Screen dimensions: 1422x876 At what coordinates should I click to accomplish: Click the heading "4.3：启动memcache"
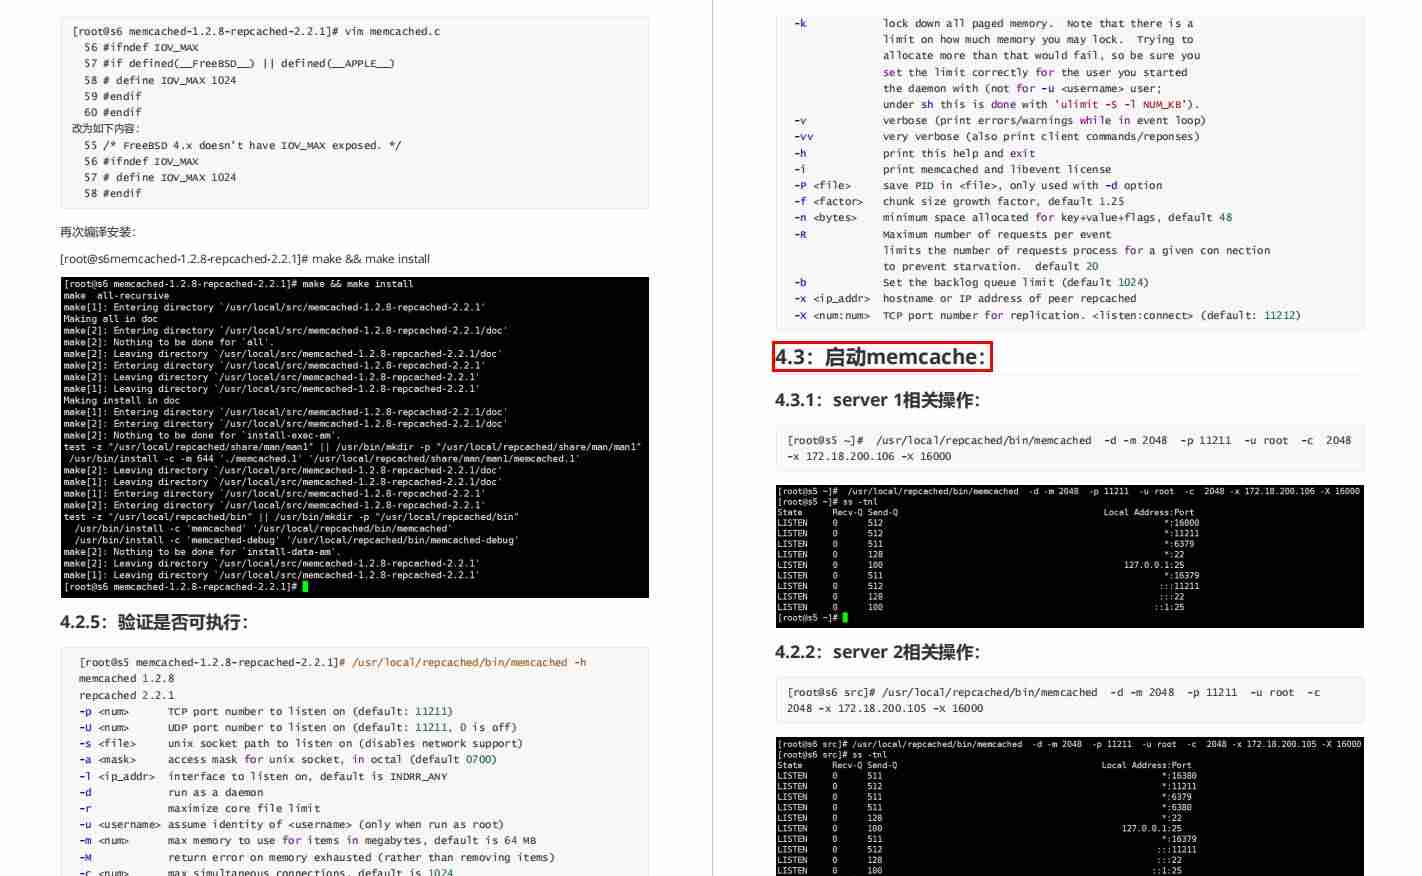[881, 357]
